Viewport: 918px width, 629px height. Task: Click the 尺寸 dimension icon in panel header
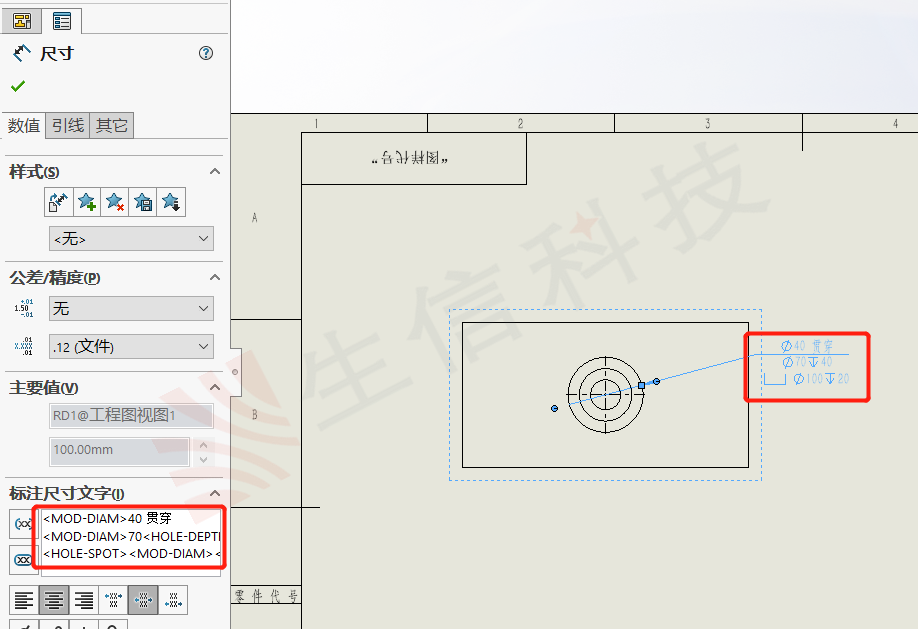pyautogui.click(x=22, y=53)
